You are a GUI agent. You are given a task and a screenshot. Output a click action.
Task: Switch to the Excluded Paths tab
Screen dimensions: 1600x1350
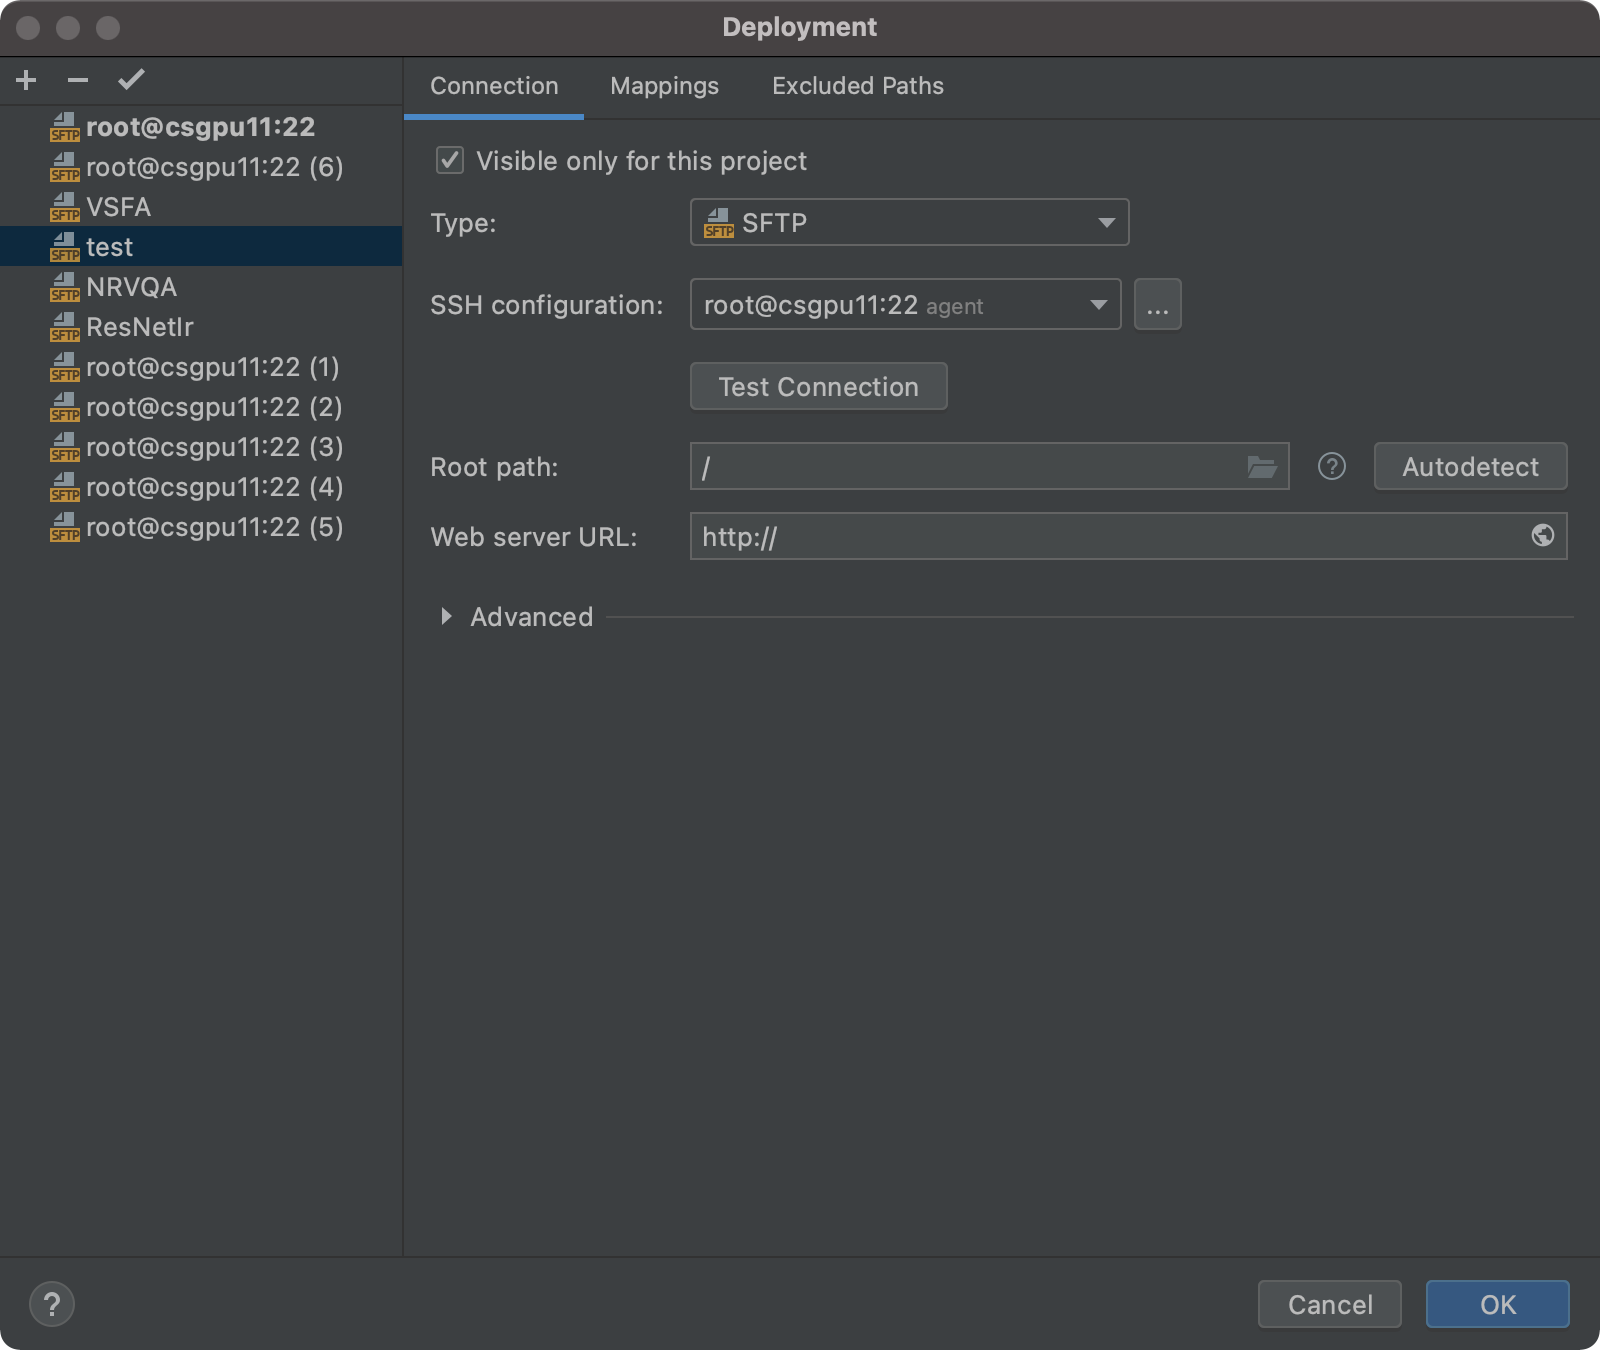point(858,87)
